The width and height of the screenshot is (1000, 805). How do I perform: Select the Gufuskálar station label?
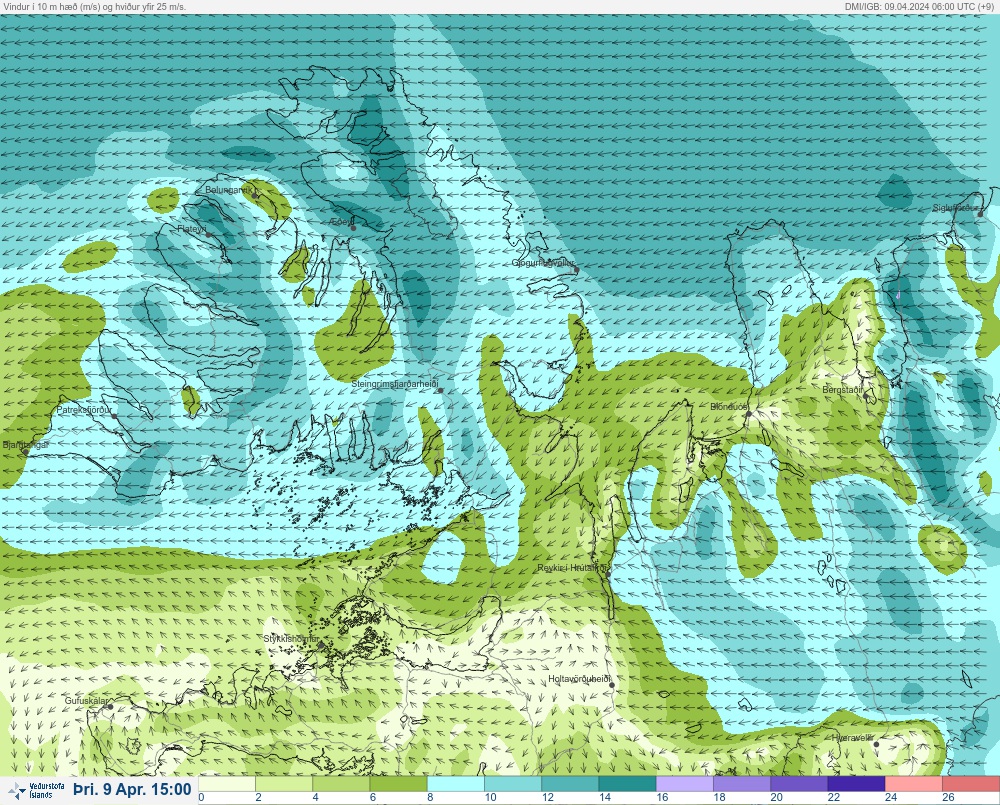pyautogui.click(x=86, y=700)
